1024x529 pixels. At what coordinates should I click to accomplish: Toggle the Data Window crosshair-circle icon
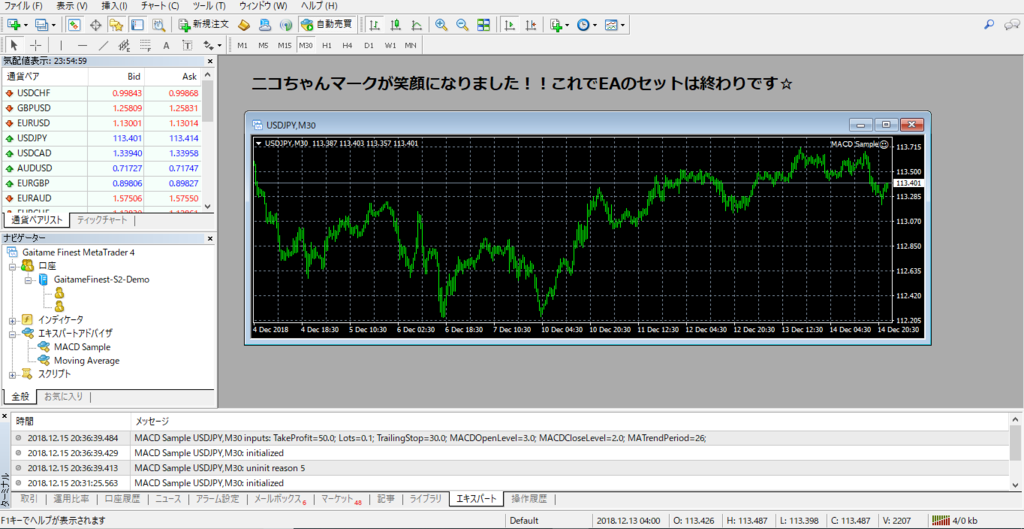[x=95, y=25]
